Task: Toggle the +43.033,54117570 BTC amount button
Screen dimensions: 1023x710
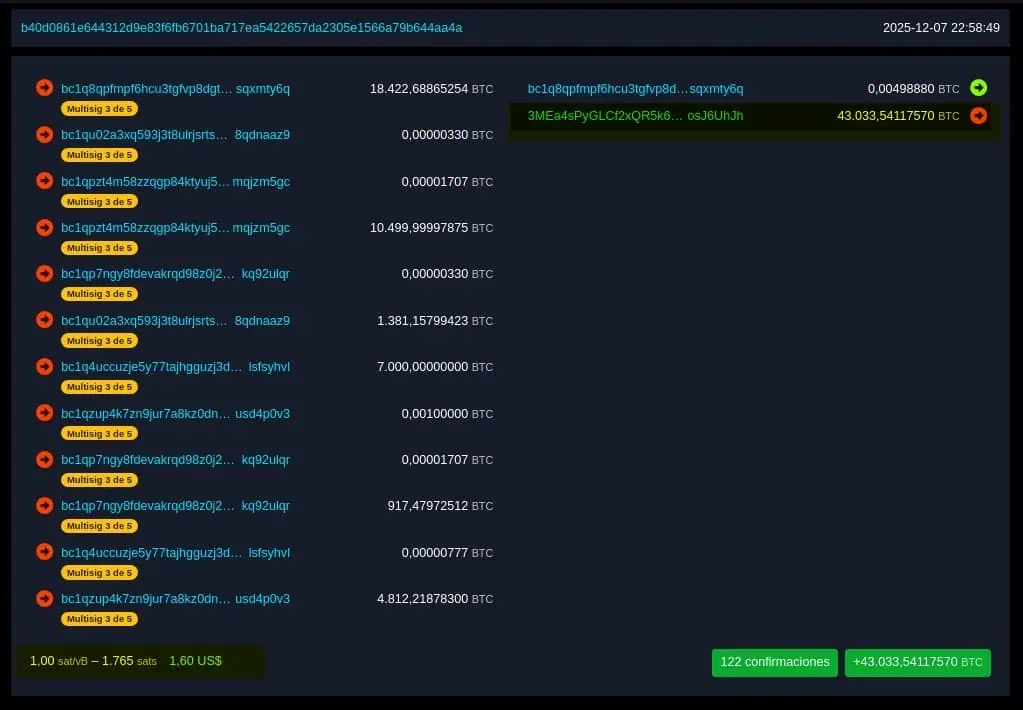Action: pyautogui.click(x=917, y=662)
